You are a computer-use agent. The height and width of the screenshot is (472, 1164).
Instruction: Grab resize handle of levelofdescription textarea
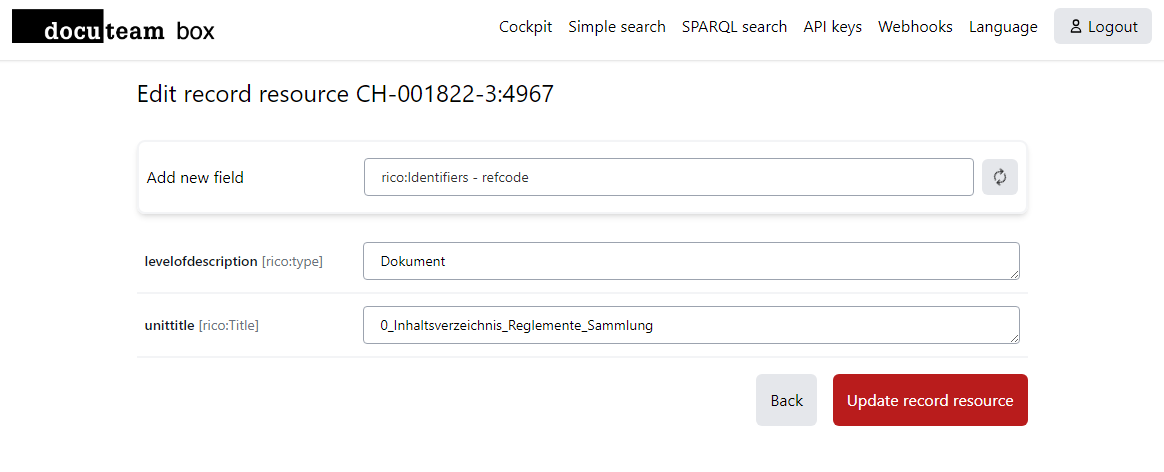[1014, 273]
